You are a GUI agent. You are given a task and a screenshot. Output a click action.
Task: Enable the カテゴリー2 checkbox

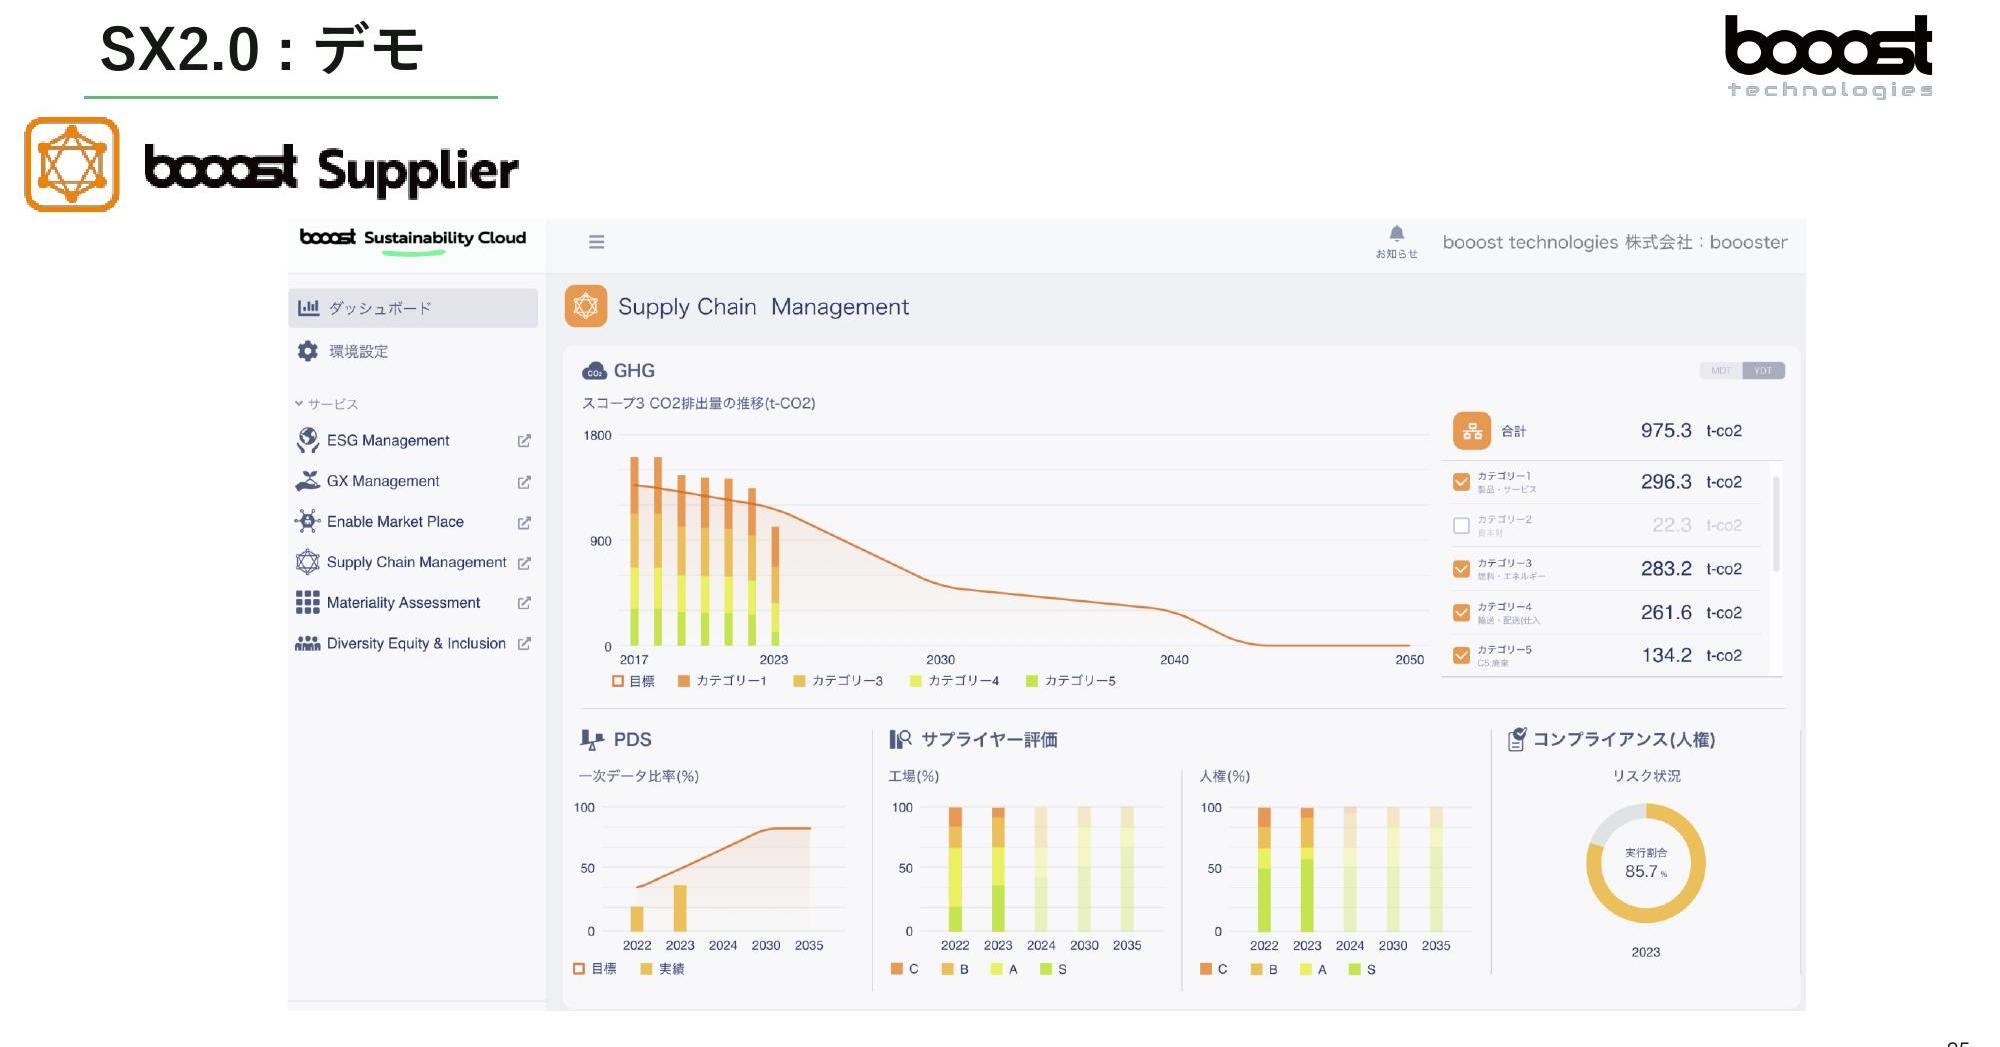click(1461, 525)
